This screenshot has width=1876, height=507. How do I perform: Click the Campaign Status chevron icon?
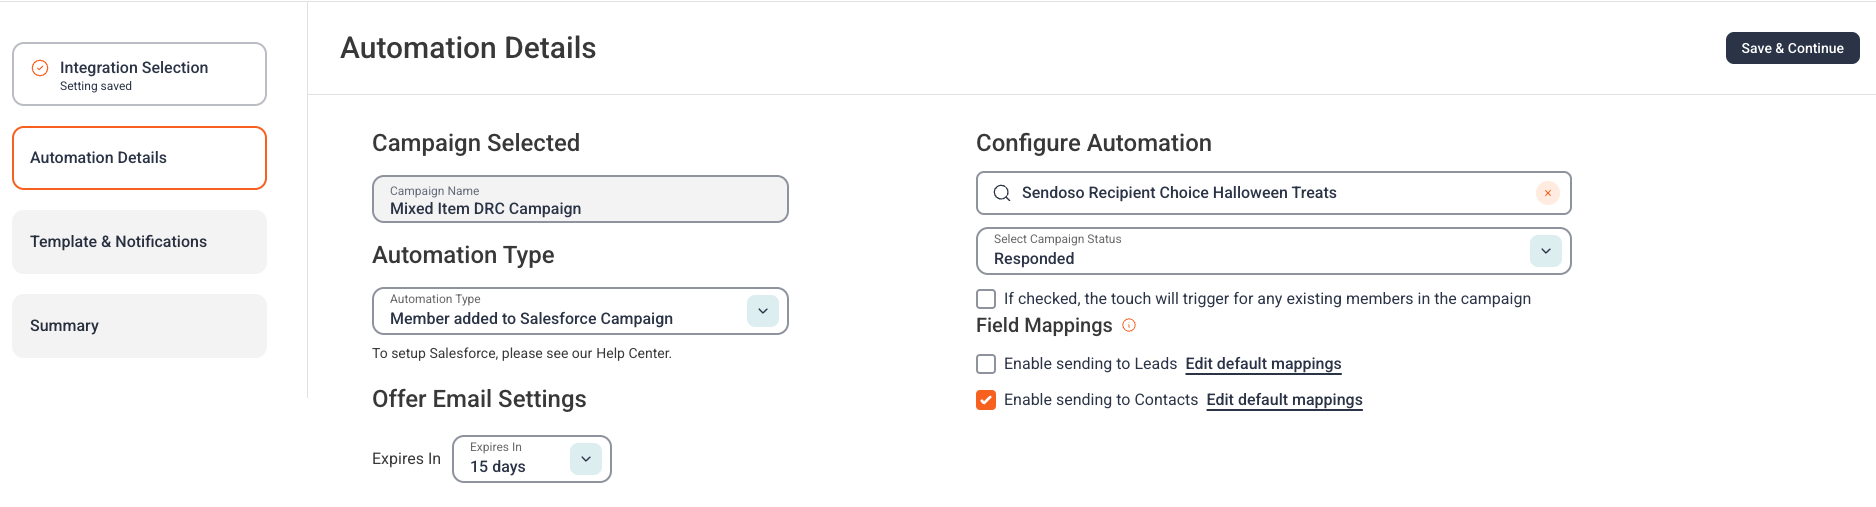point(1546,251)
